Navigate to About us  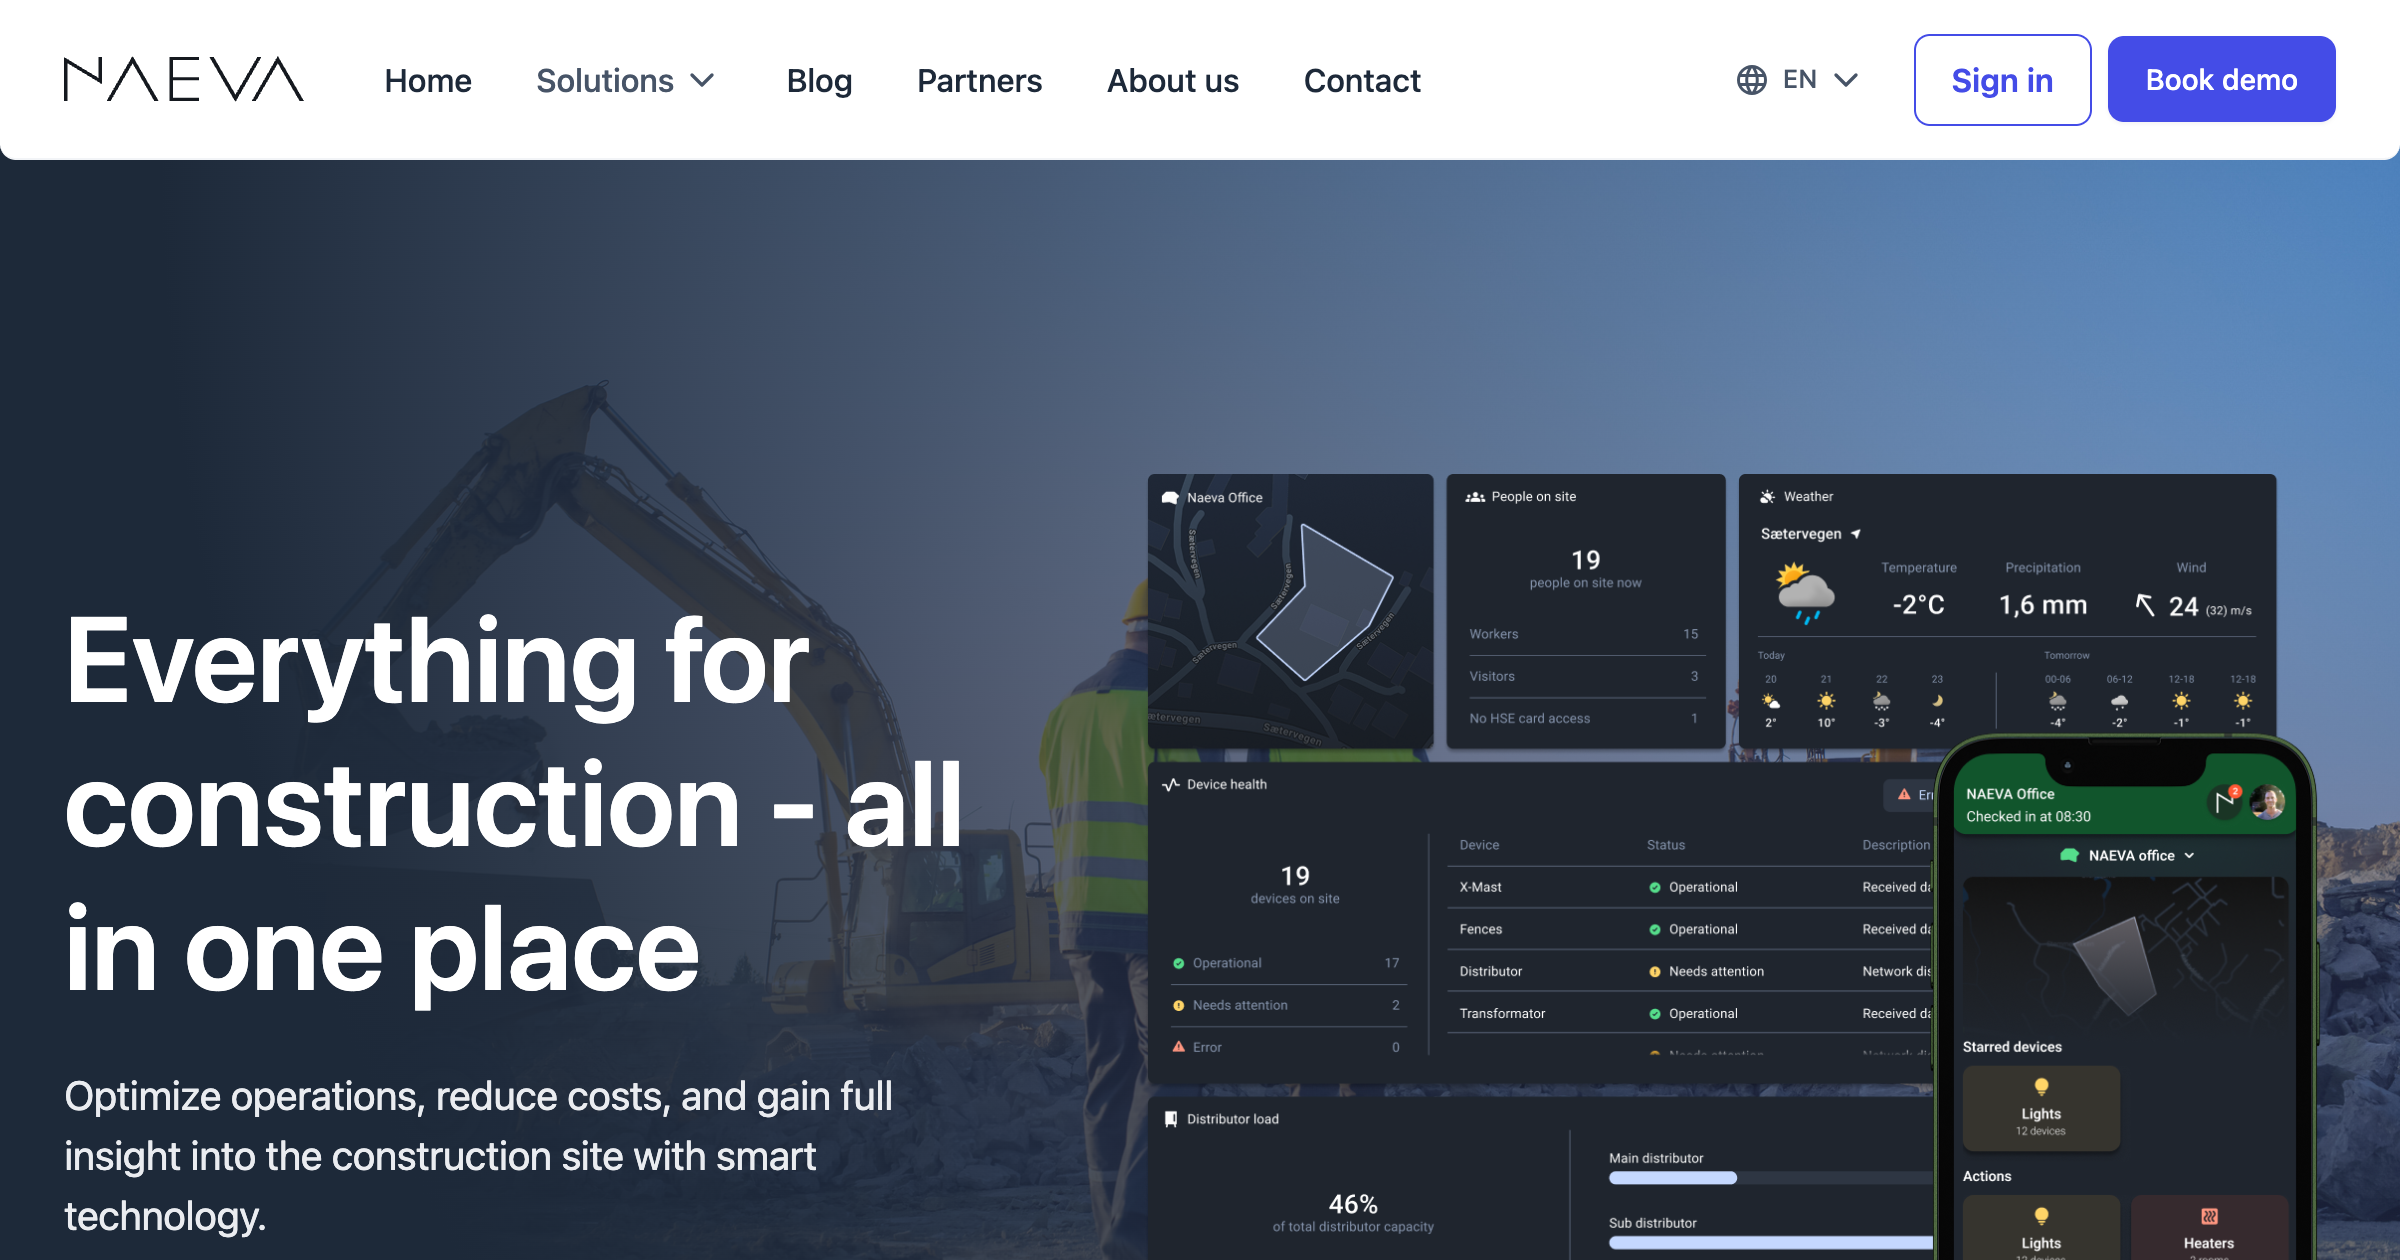pyautogui.click(x=1172, y=80)
